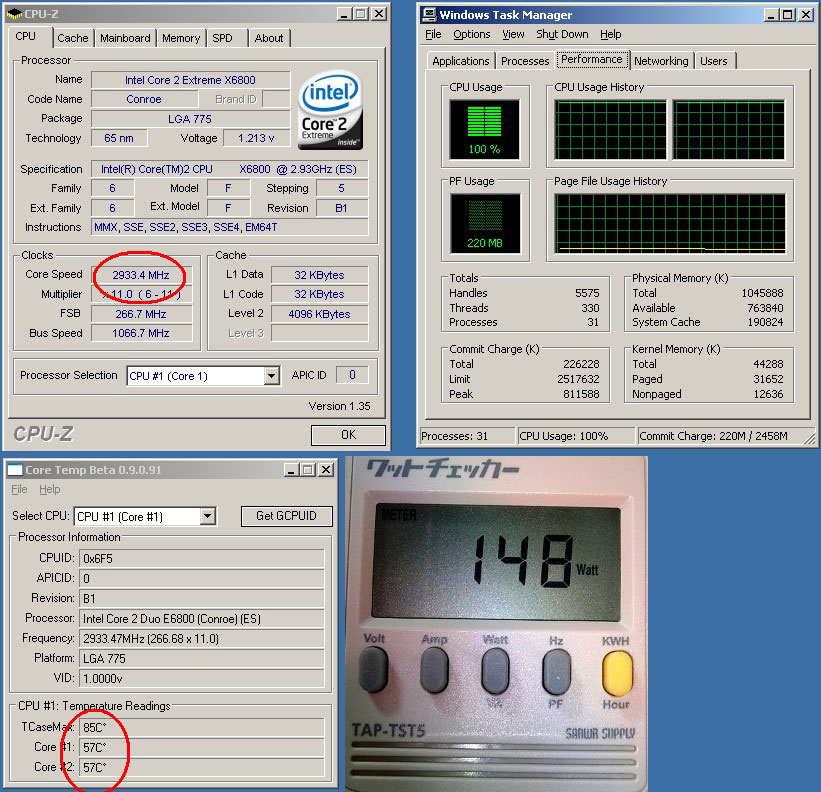Screen dimensions: 821x792
Task: Click the Intel Core 2 Extreme logo
Action: coord(330,110)
